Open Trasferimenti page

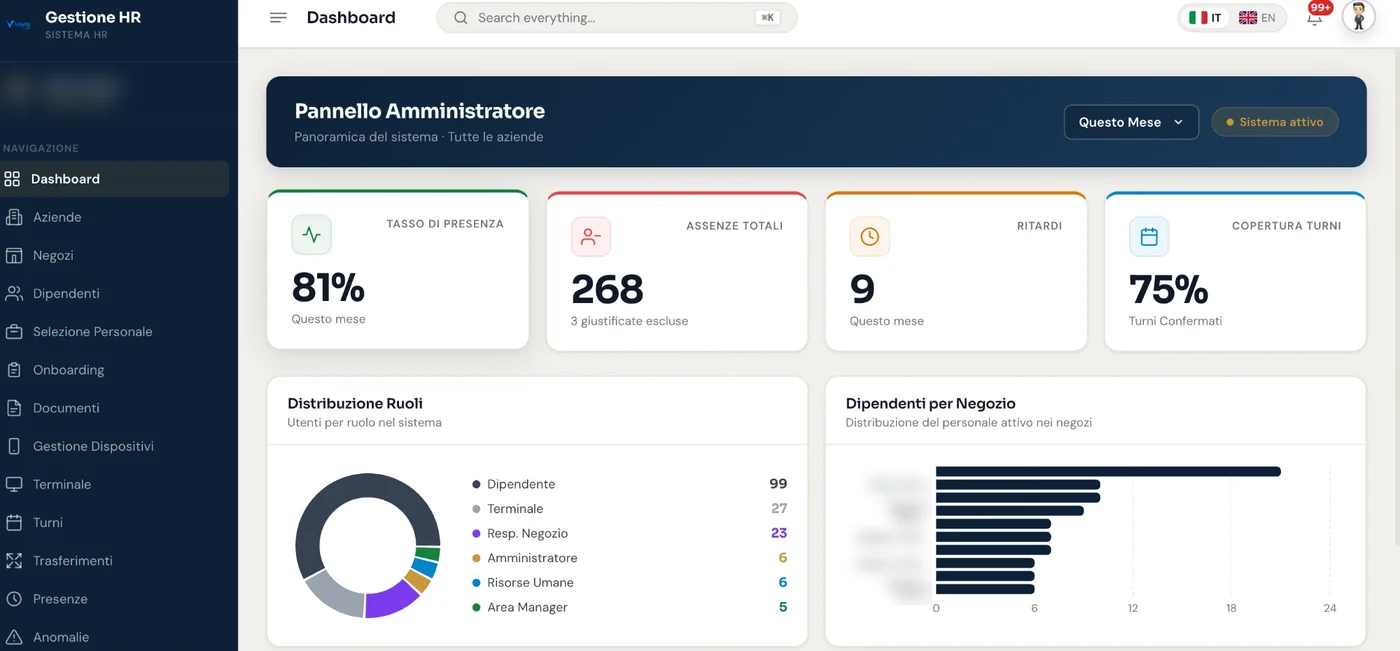(115, 561)
